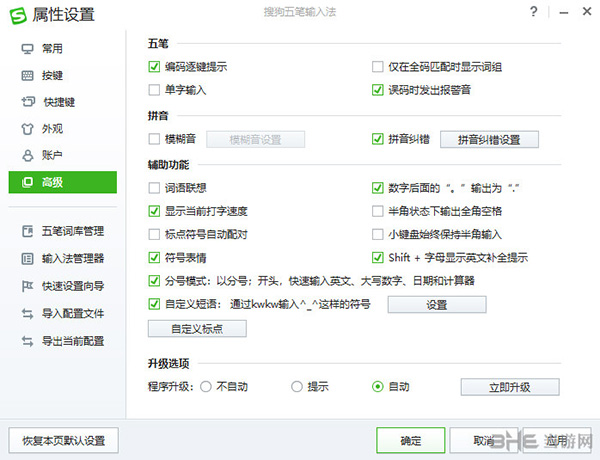Viewport: 600px width, 460px height.
Task: Uncheck 自定义短语 option
Action: click(x=154, y=304)
